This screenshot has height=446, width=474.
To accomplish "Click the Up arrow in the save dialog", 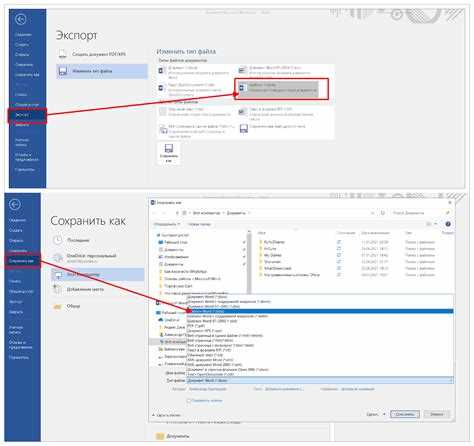I will coord(177,213).
